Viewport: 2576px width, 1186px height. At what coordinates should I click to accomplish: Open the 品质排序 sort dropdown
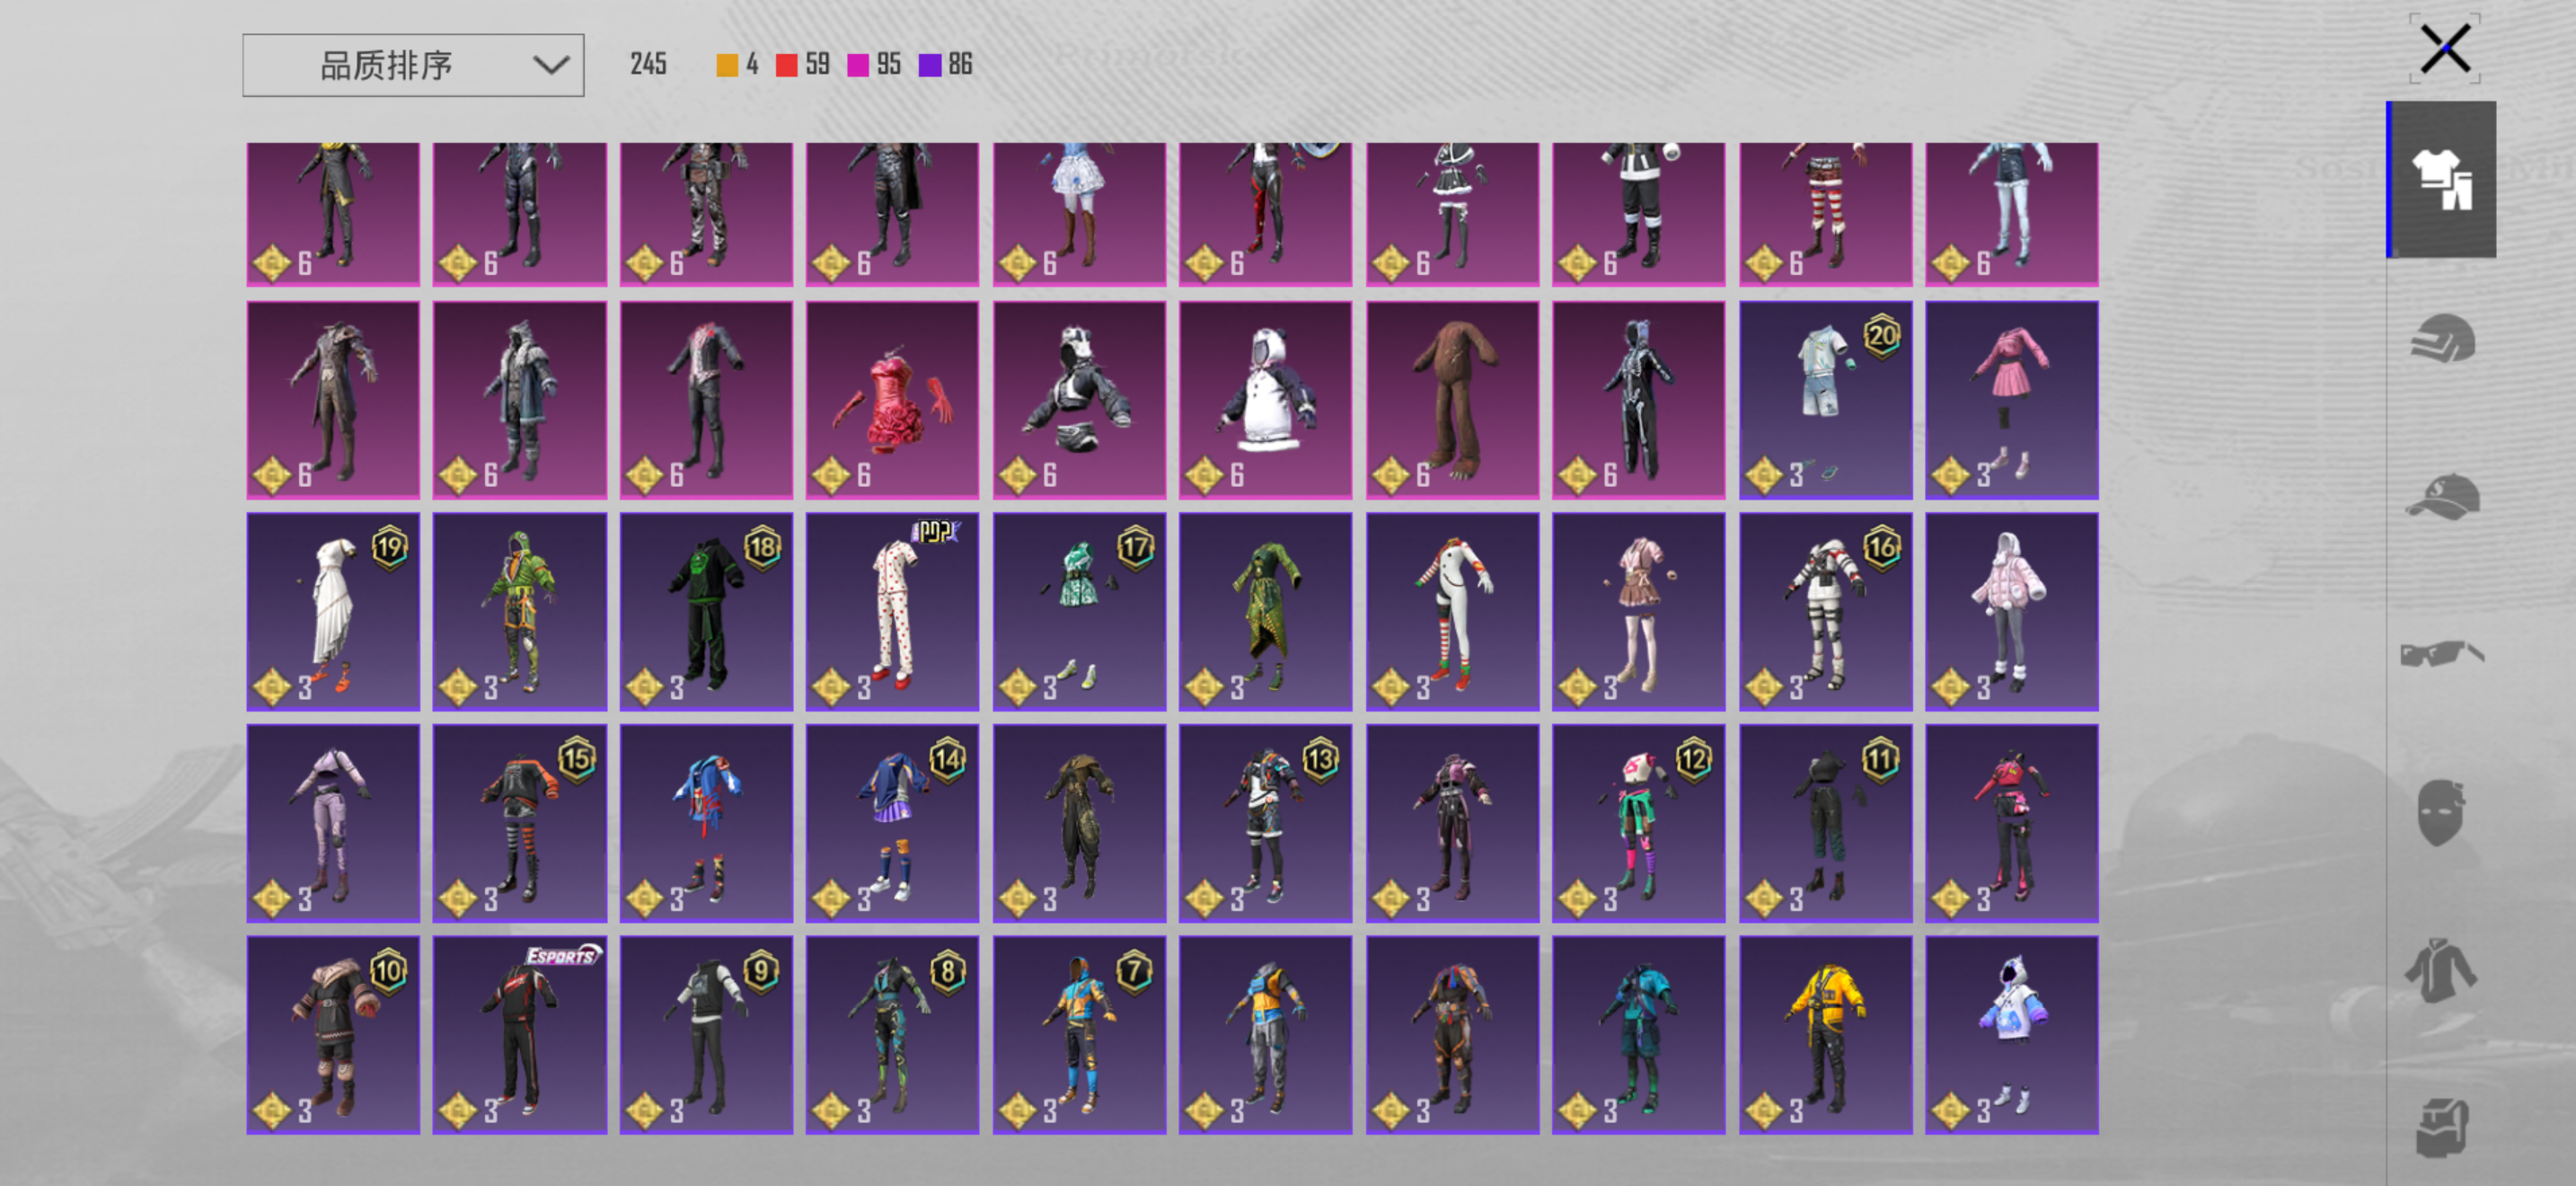[413, 66]
